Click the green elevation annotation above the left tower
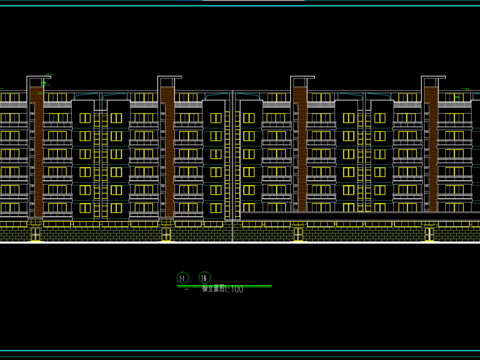This screenshot has height=360, width=480. 49,74
